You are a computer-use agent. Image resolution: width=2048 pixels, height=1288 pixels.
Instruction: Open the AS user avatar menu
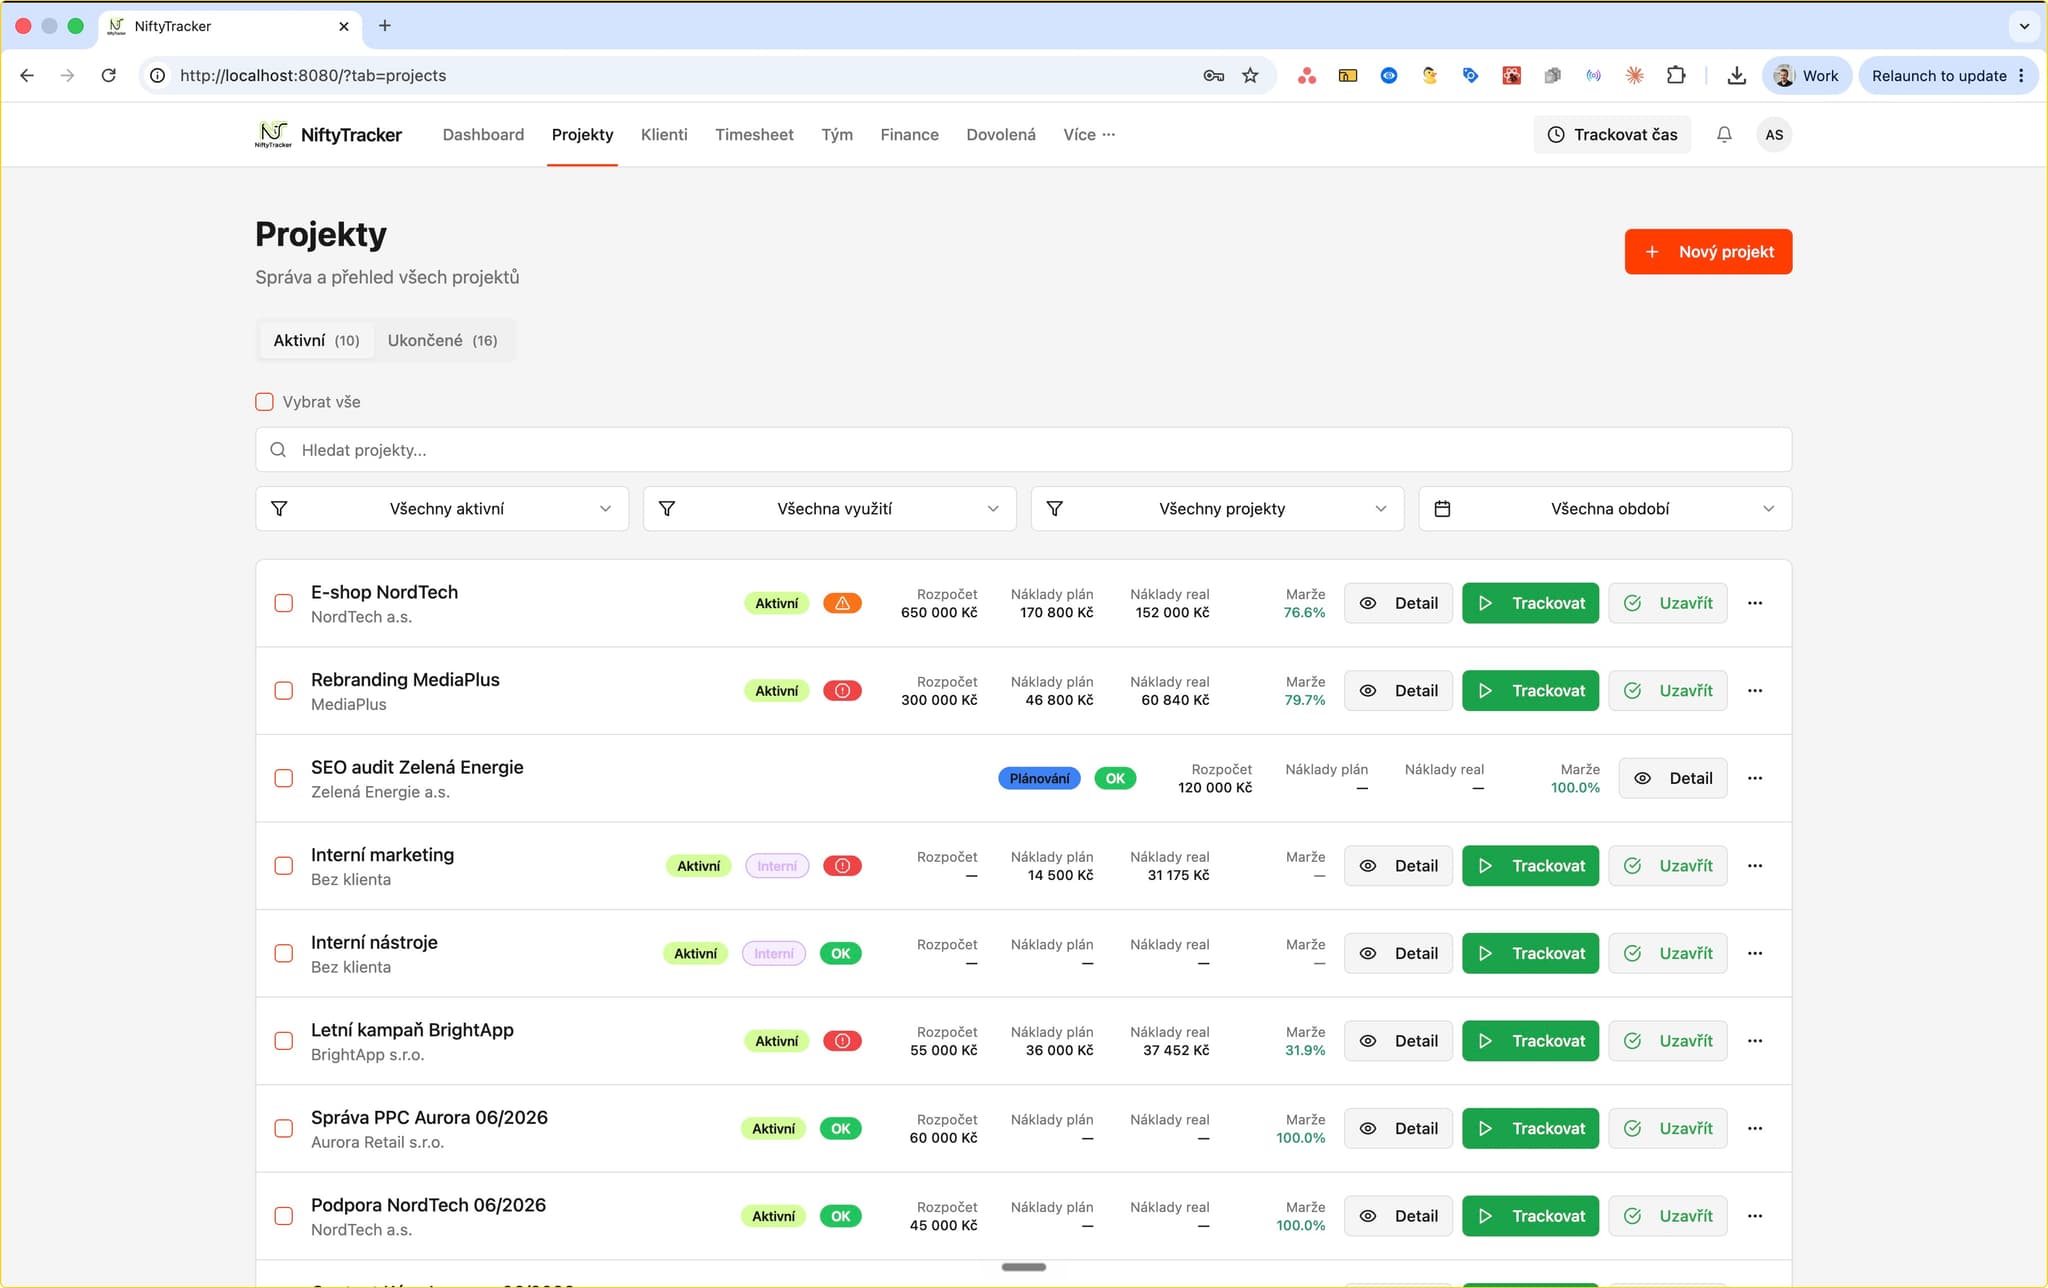tap(1774, 134)
